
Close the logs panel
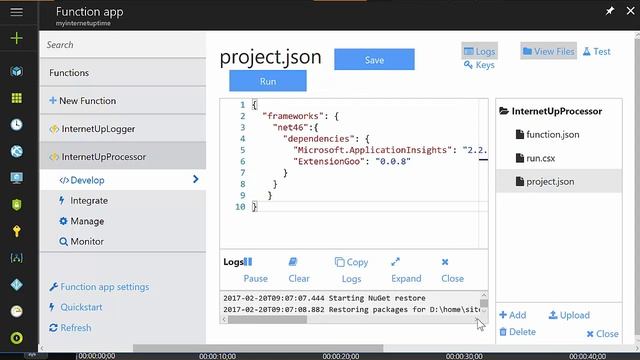pos(452,270)
